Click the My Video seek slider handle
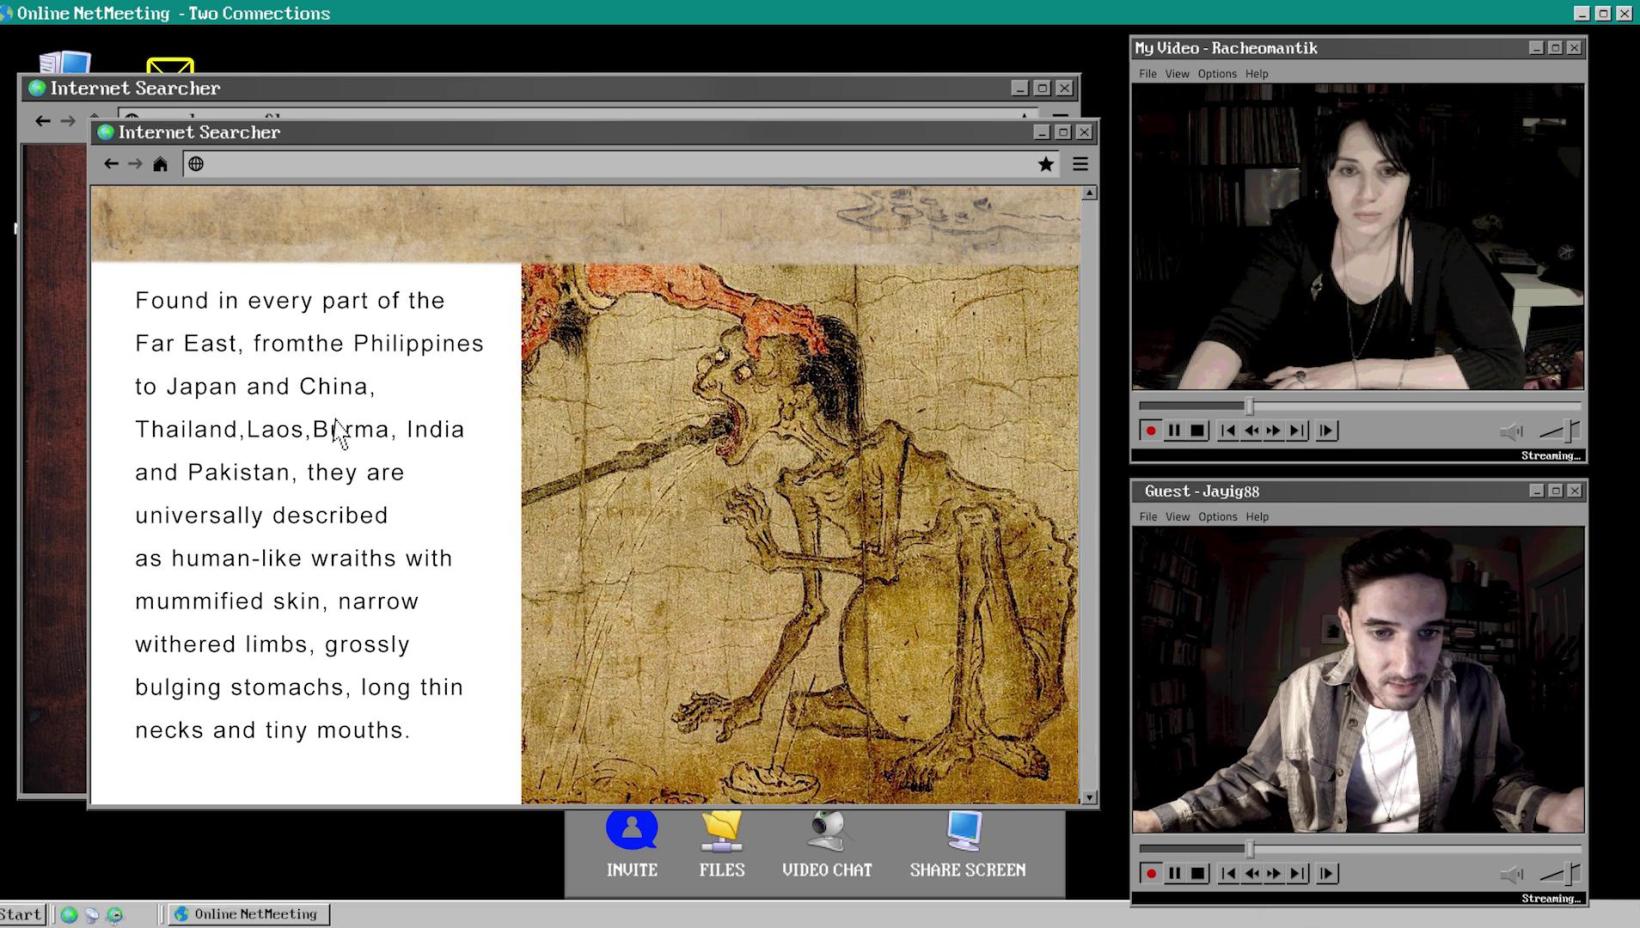This screenshot has width=1640, height=928. [x=1249, y=406]
